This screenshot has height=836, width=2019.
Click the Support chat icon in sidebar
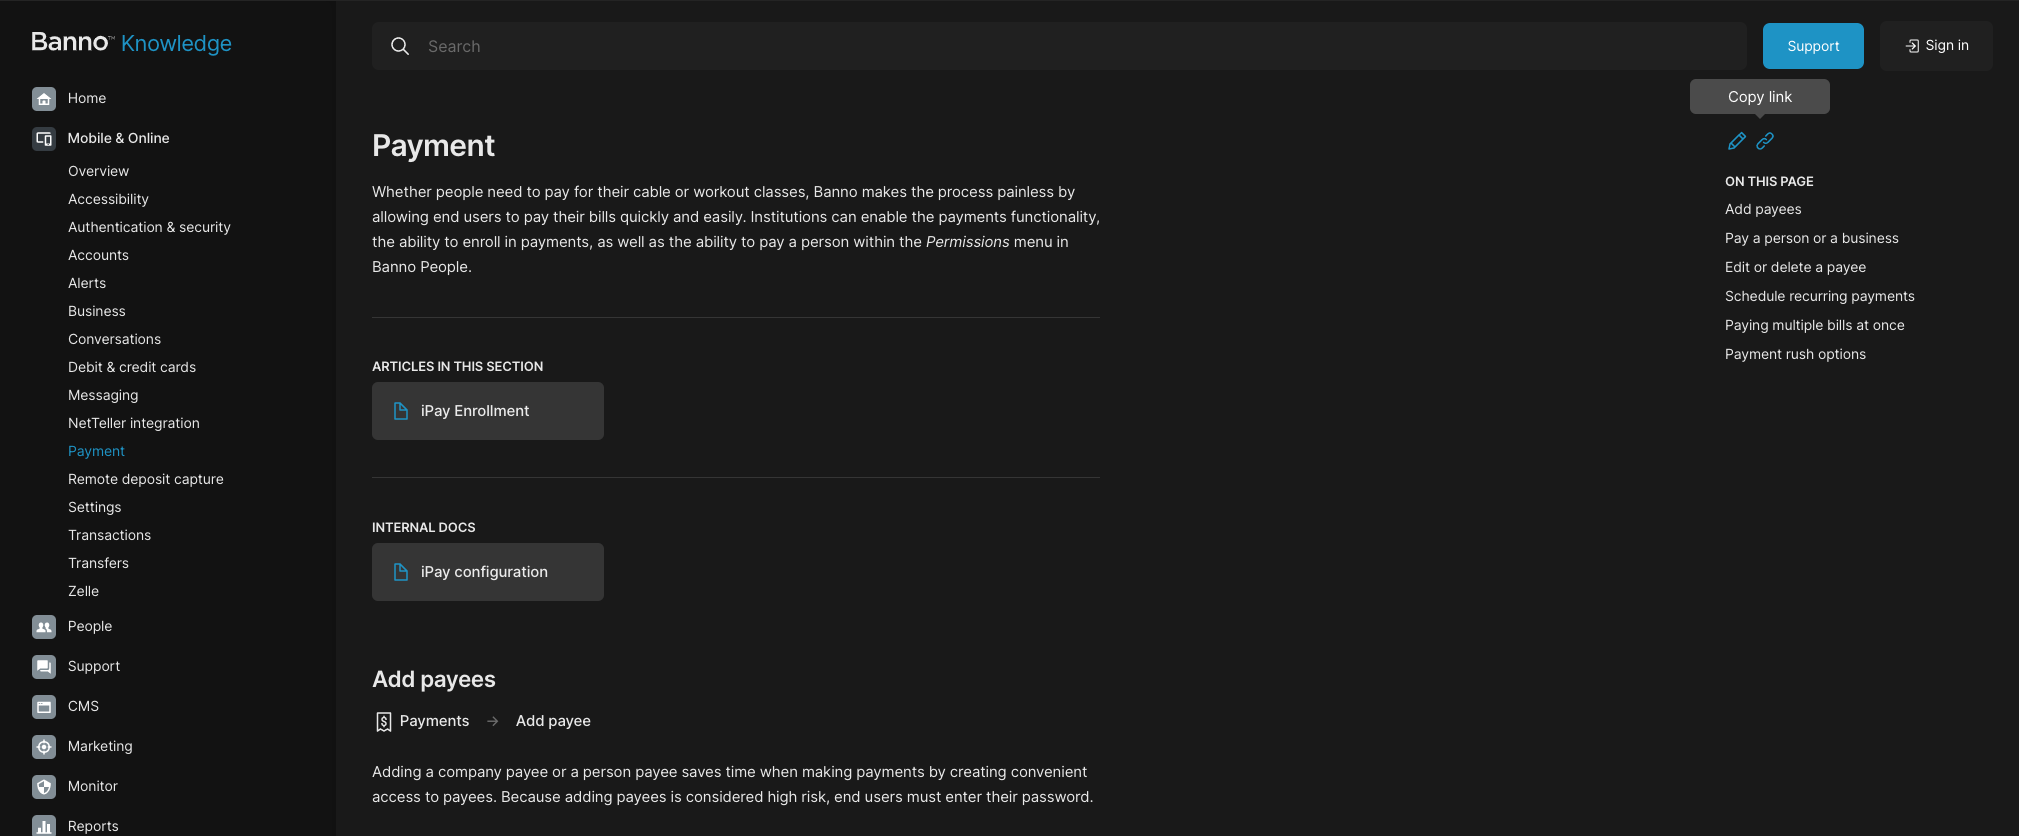(44, 667)
